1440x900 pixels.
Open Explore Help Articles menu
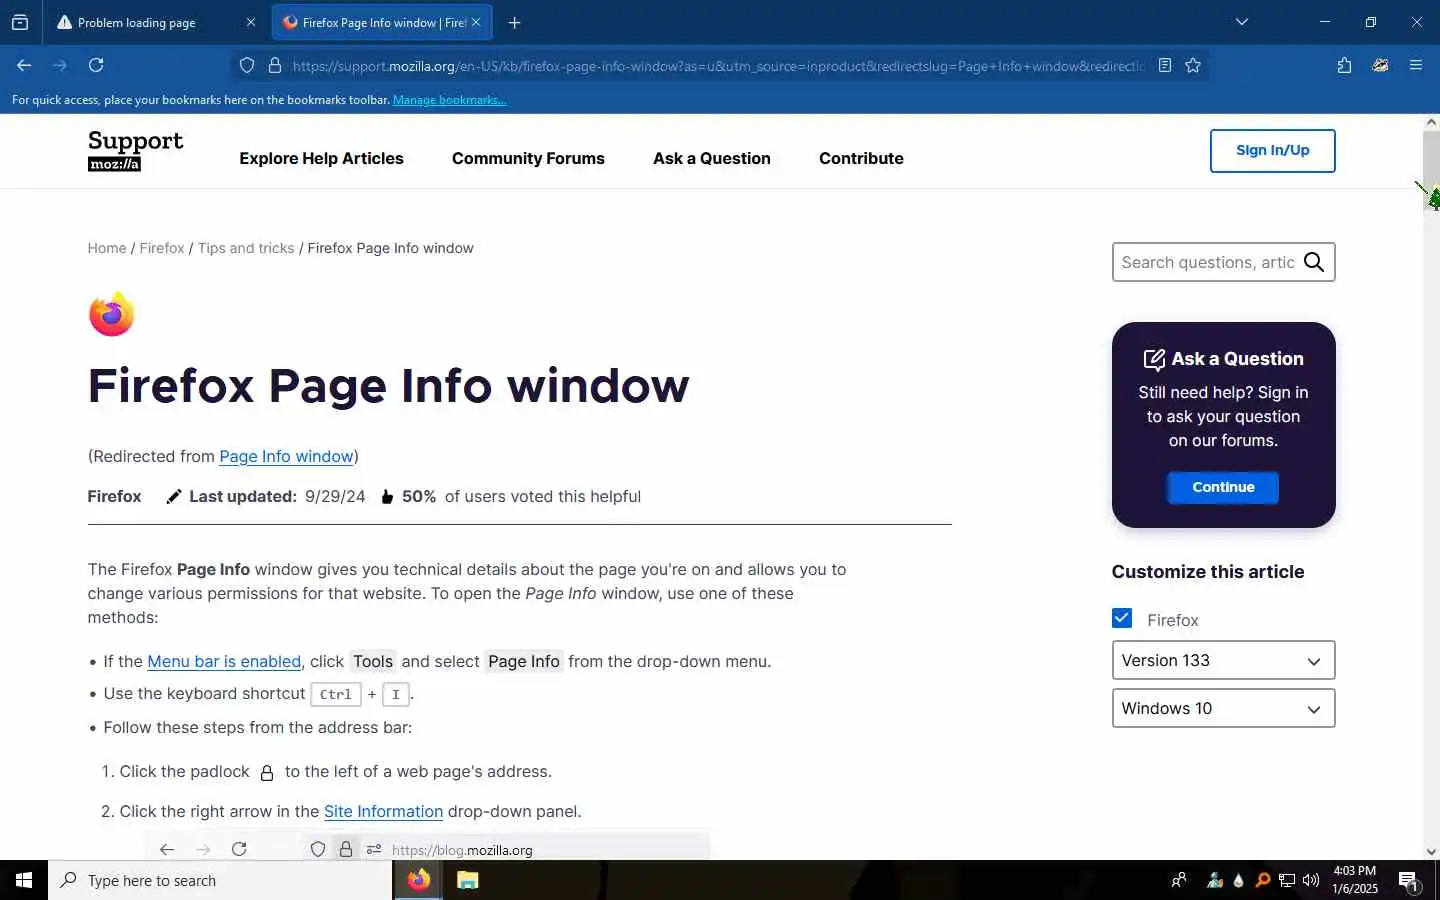point(321,158)
